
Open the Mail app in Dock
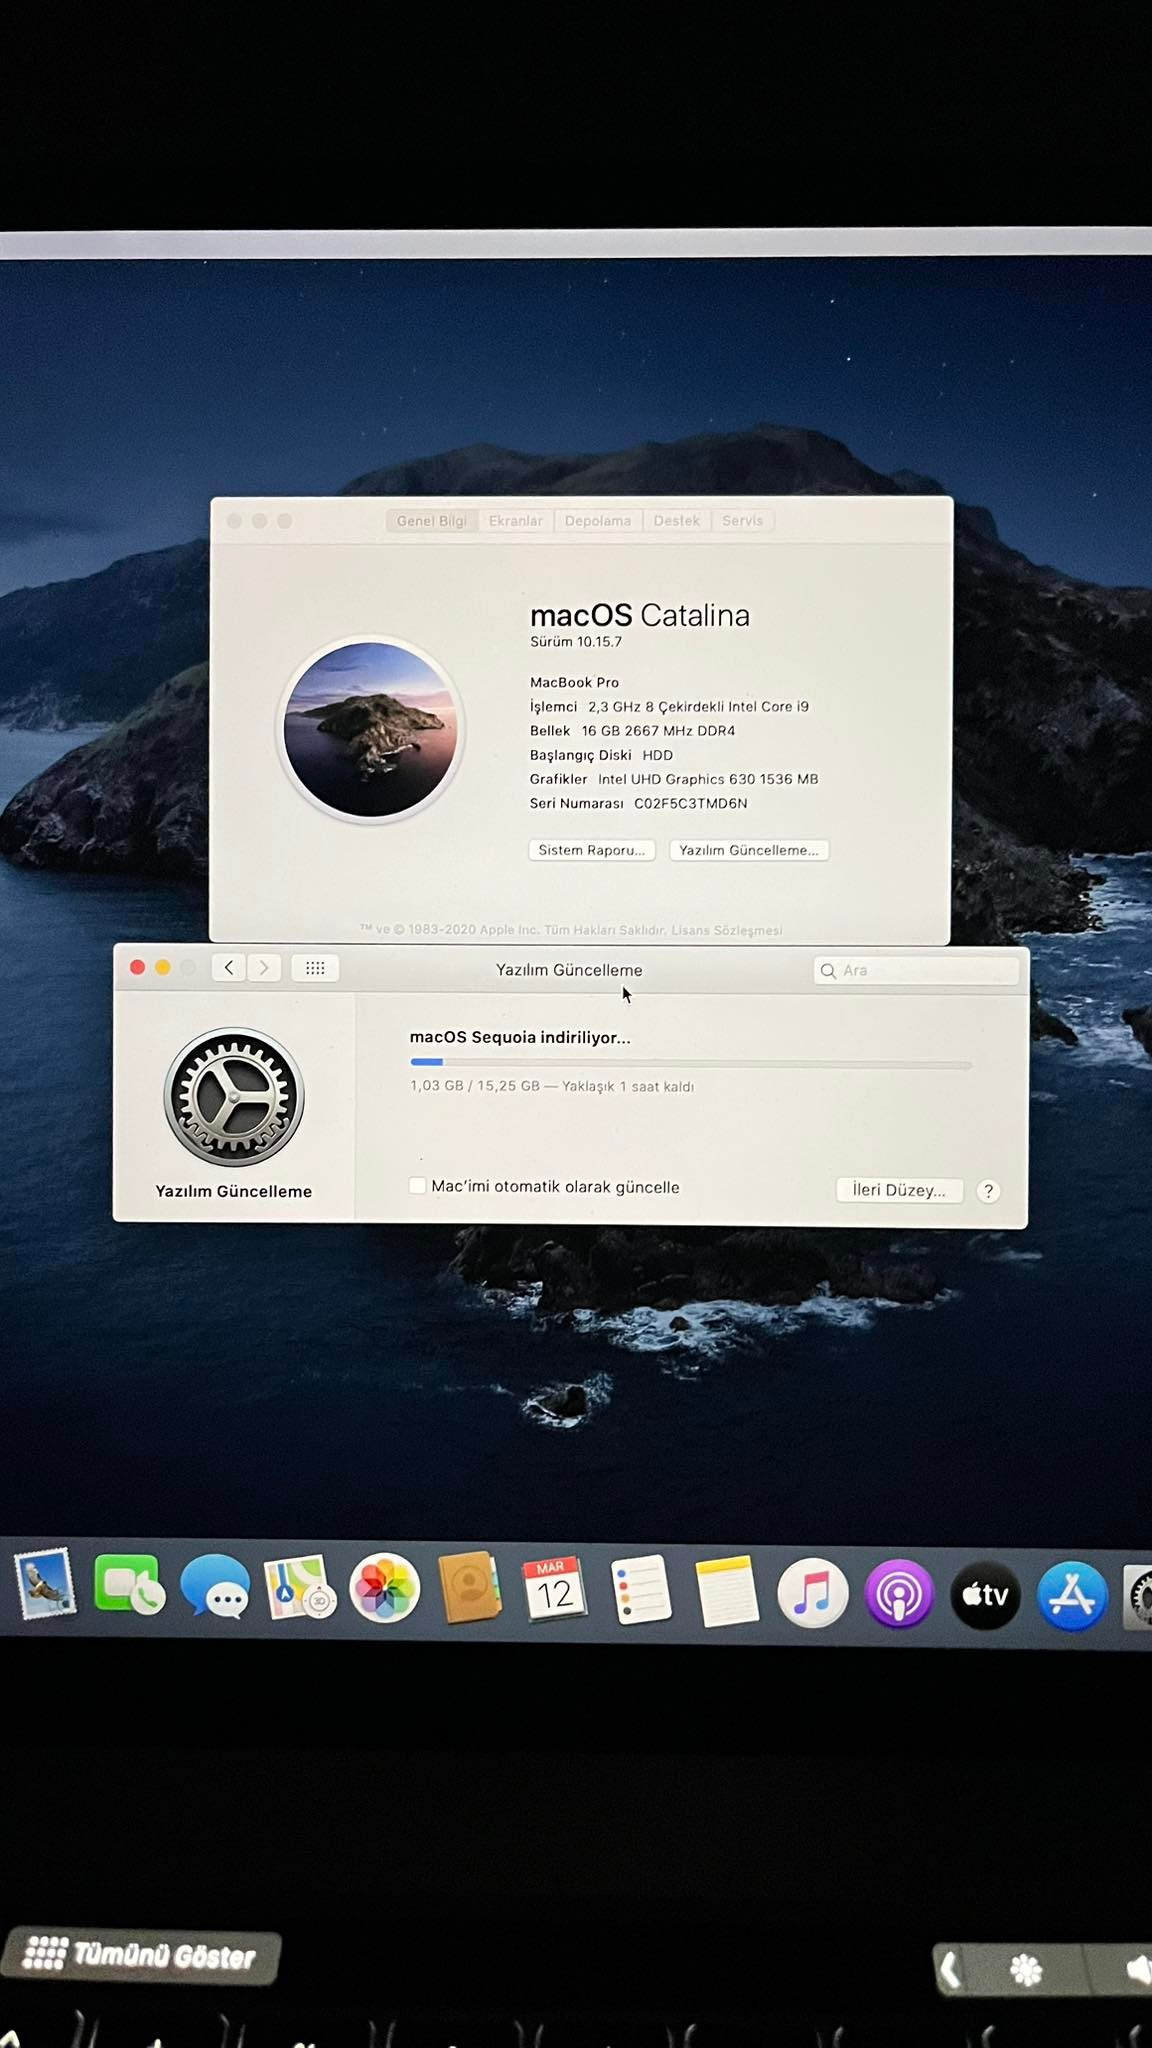point(45,1587)
